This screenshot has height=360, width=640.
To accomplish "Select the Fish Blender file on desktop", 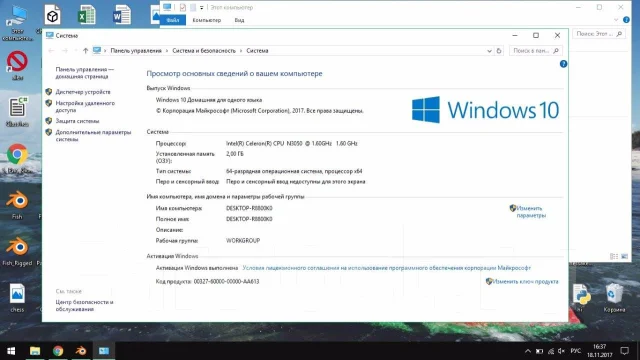I will click(17, 205).
